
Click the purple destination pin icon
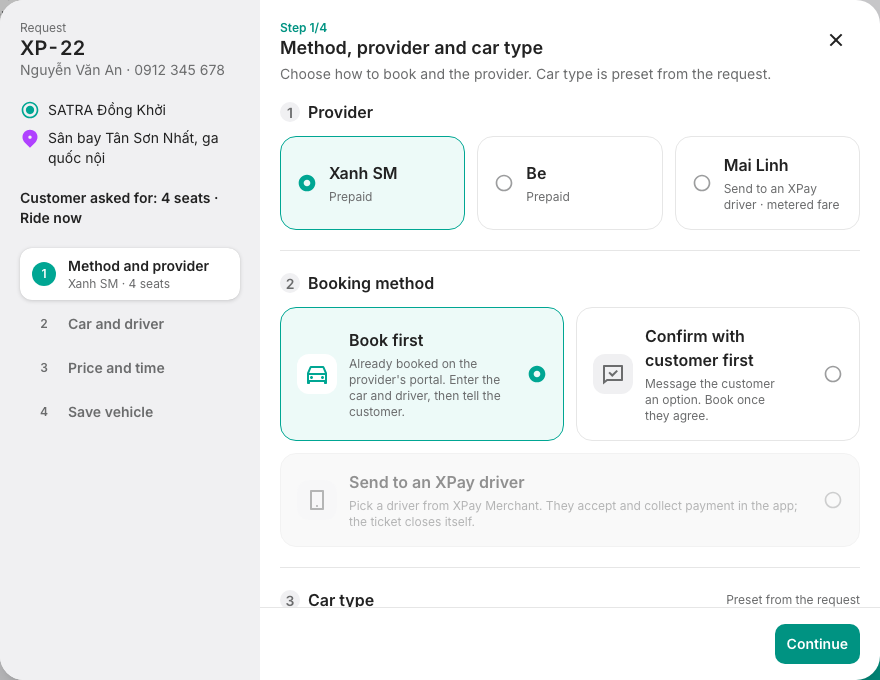click(x=30, y=139)
